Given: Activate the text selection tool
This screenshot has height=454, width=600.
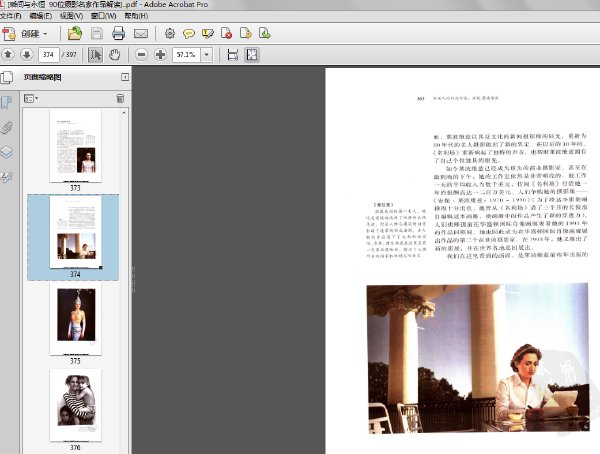Looking at the screenshot, I should [95, 55].
